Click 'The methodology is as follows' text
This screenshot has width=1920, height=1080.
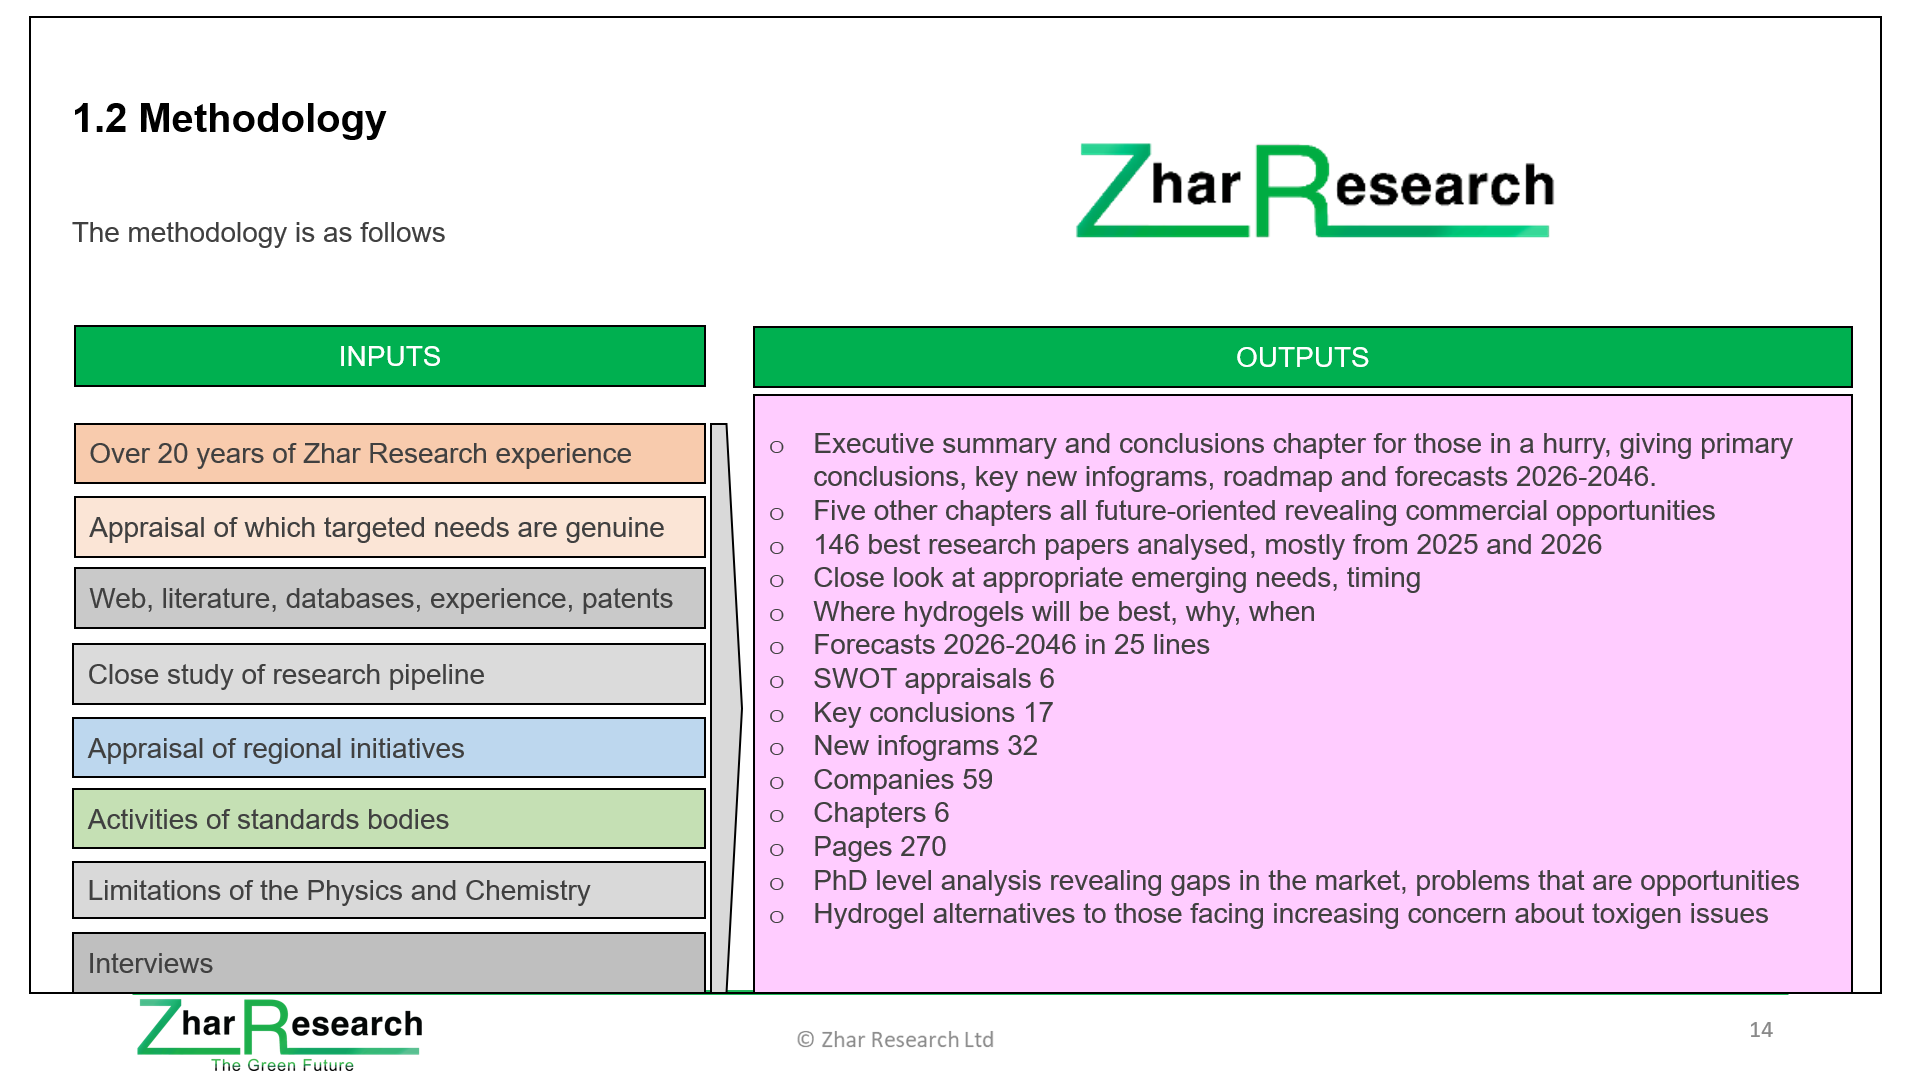[x=258, y=232]
